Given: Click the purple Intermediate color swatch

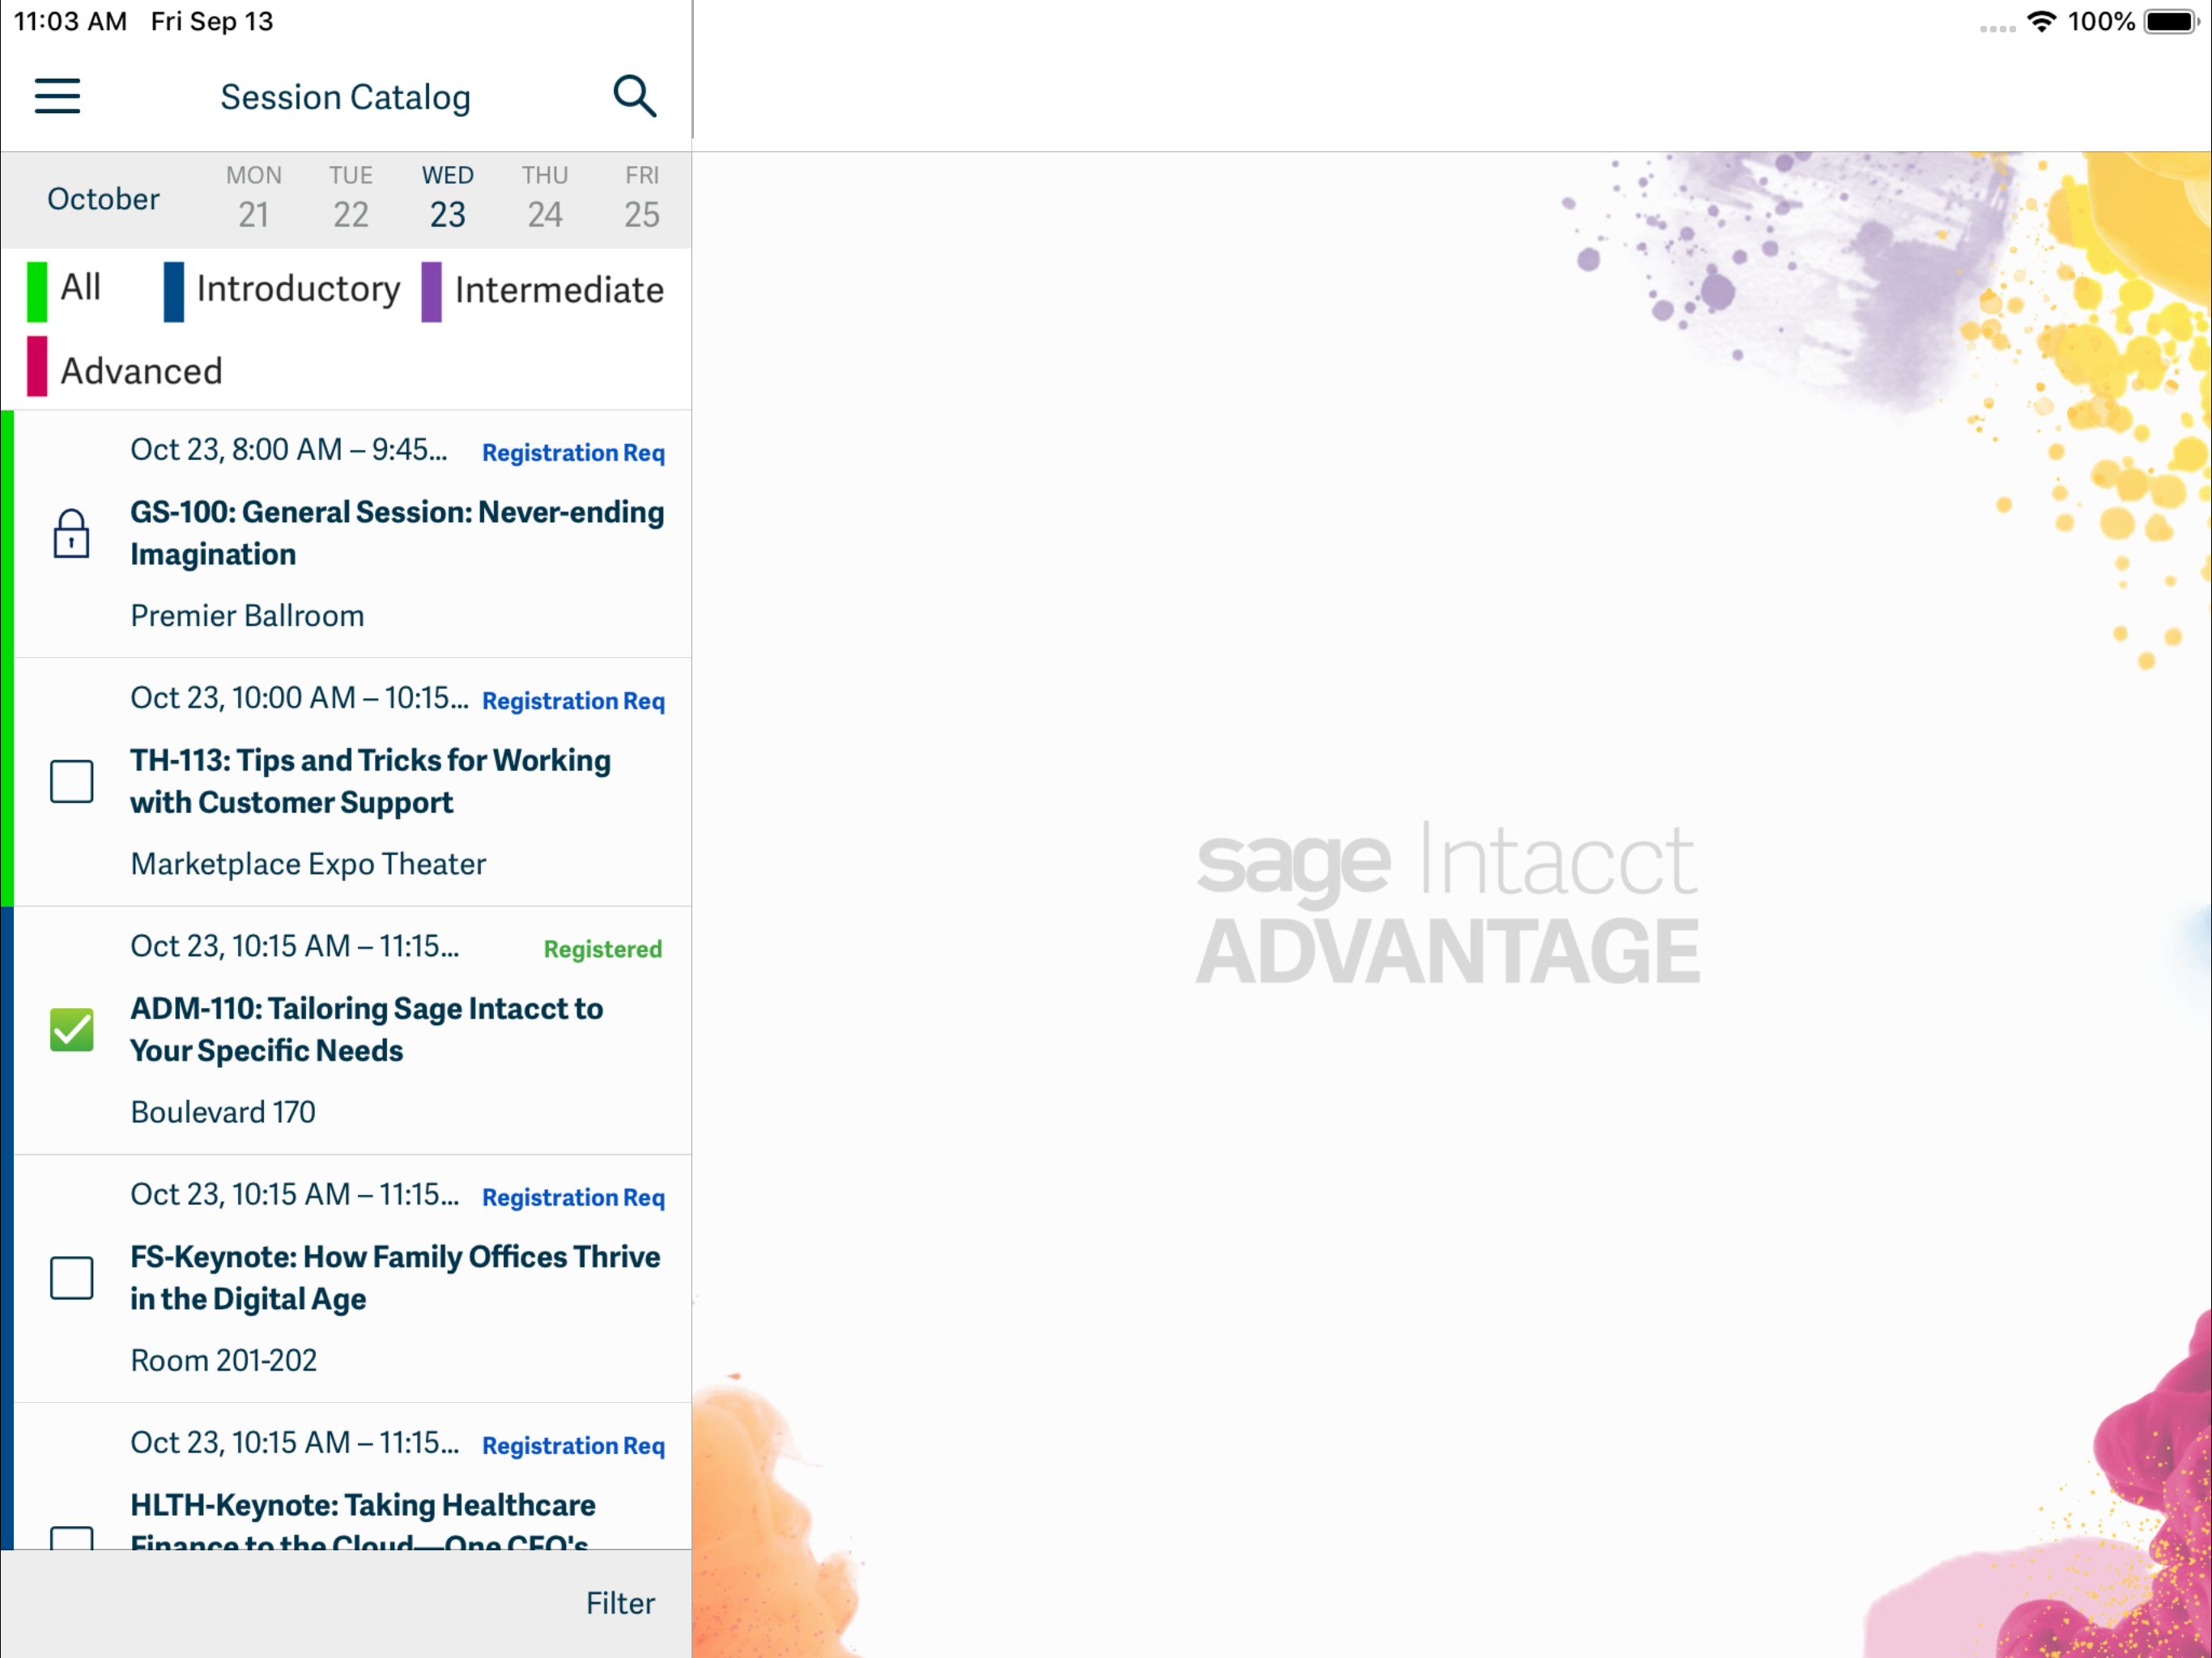Looking at the screenshot, I should (432, 291).
